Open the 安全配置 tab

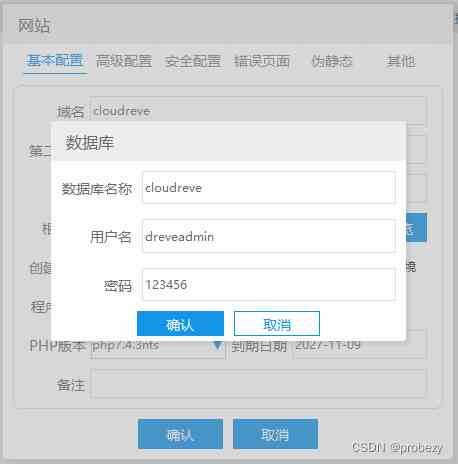click(x=193, y=61)
